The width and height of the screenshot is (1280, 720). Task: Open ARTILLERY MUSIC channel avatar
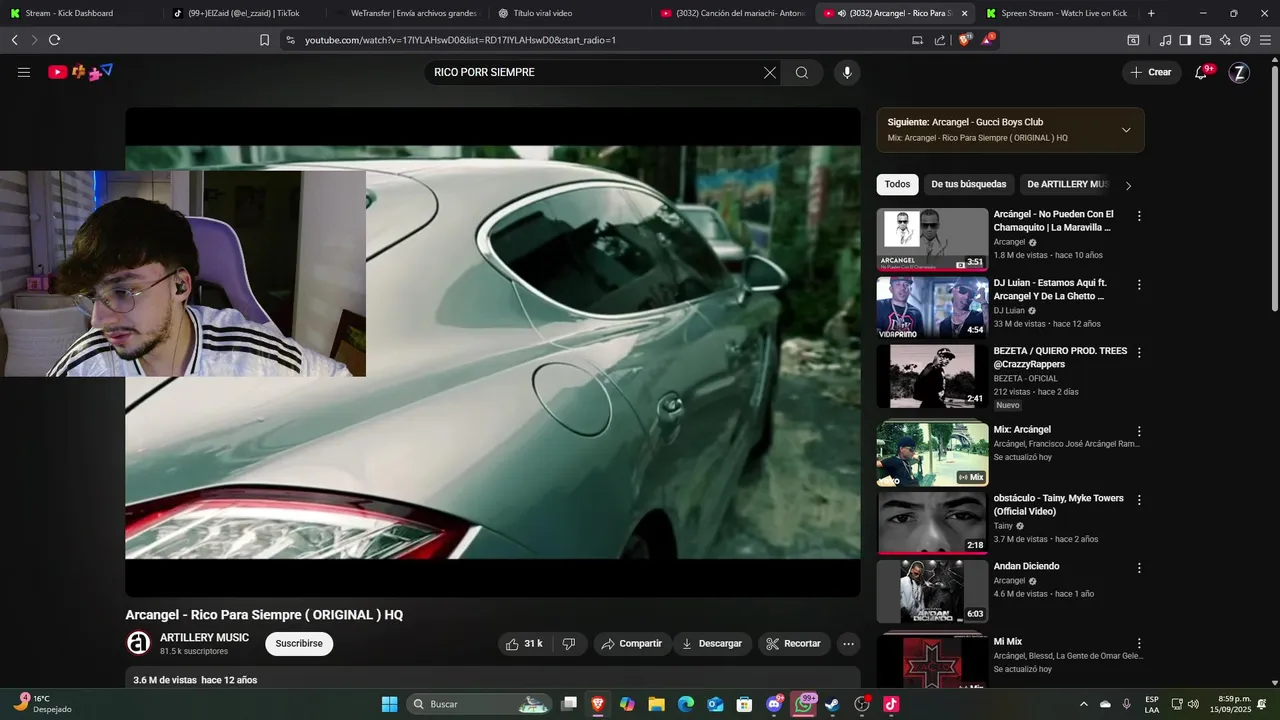point(138,644)
